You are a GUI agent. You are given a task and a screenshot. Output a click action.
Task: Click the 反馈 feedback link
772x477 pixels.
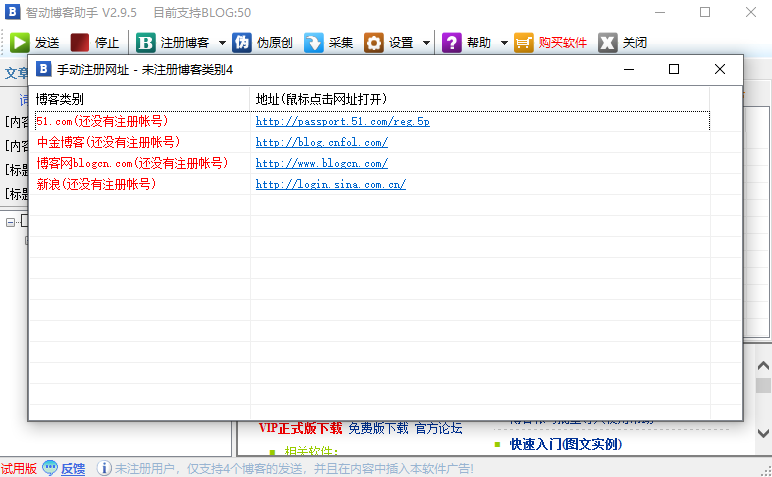(x=73, y=469)
